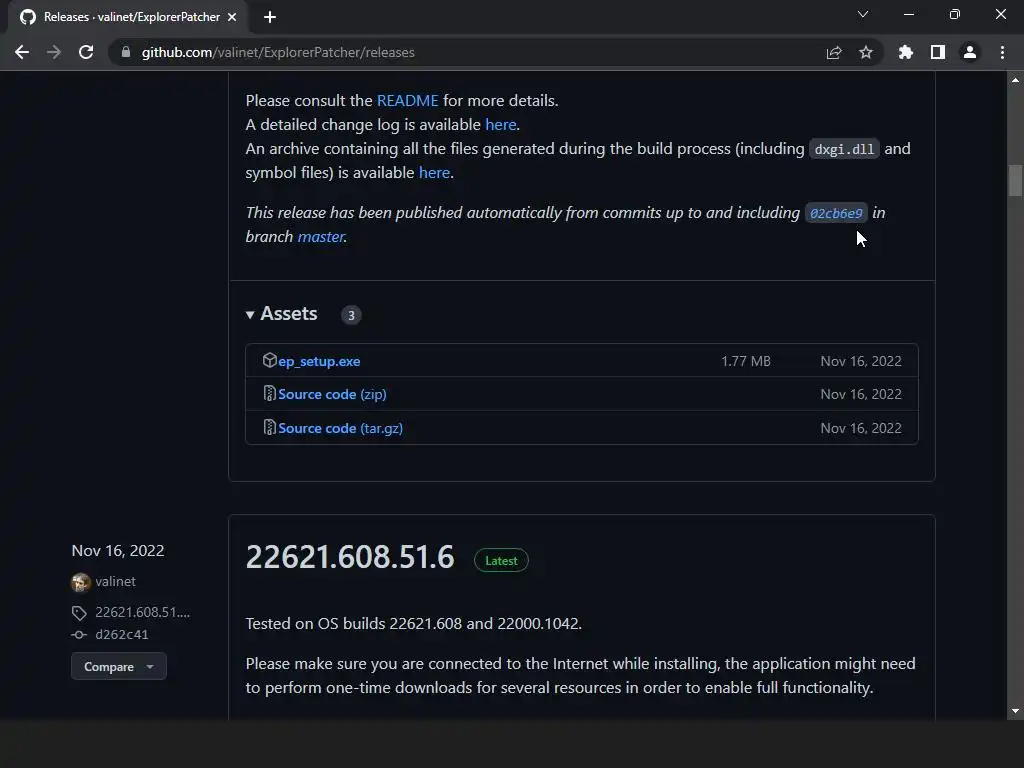Open the tab search chevron
Viewport: 1024px width, 768px height.
click(863, 14)
